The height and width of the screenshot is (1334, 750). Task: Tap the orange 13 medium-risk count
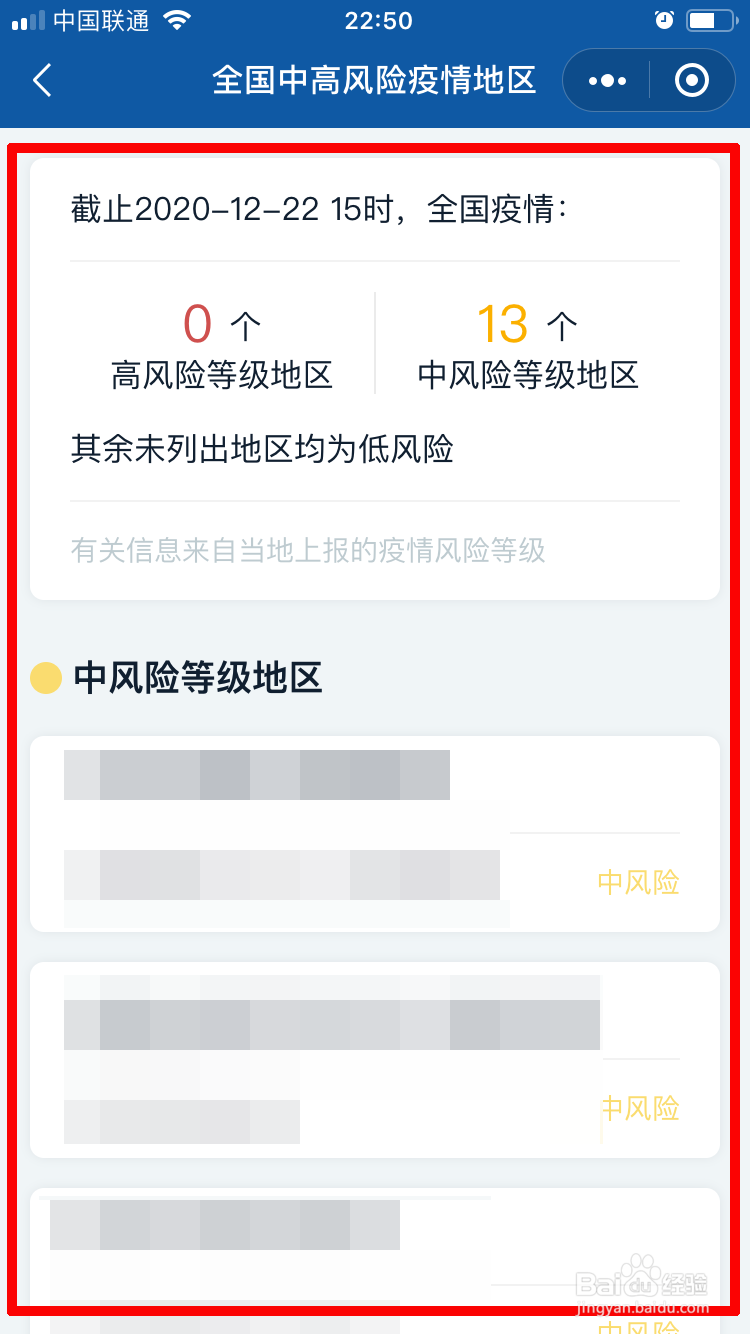(x=502, y=324)
